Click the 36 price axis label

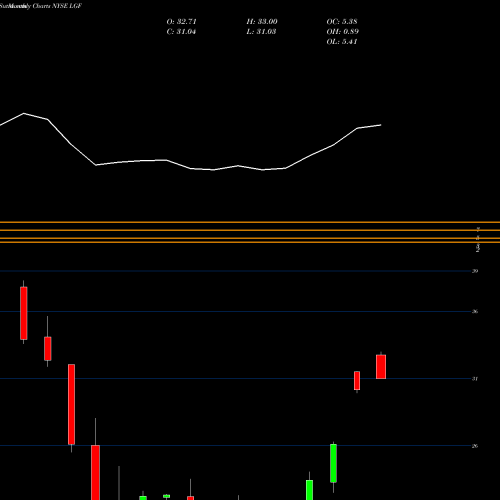point(475,311)
